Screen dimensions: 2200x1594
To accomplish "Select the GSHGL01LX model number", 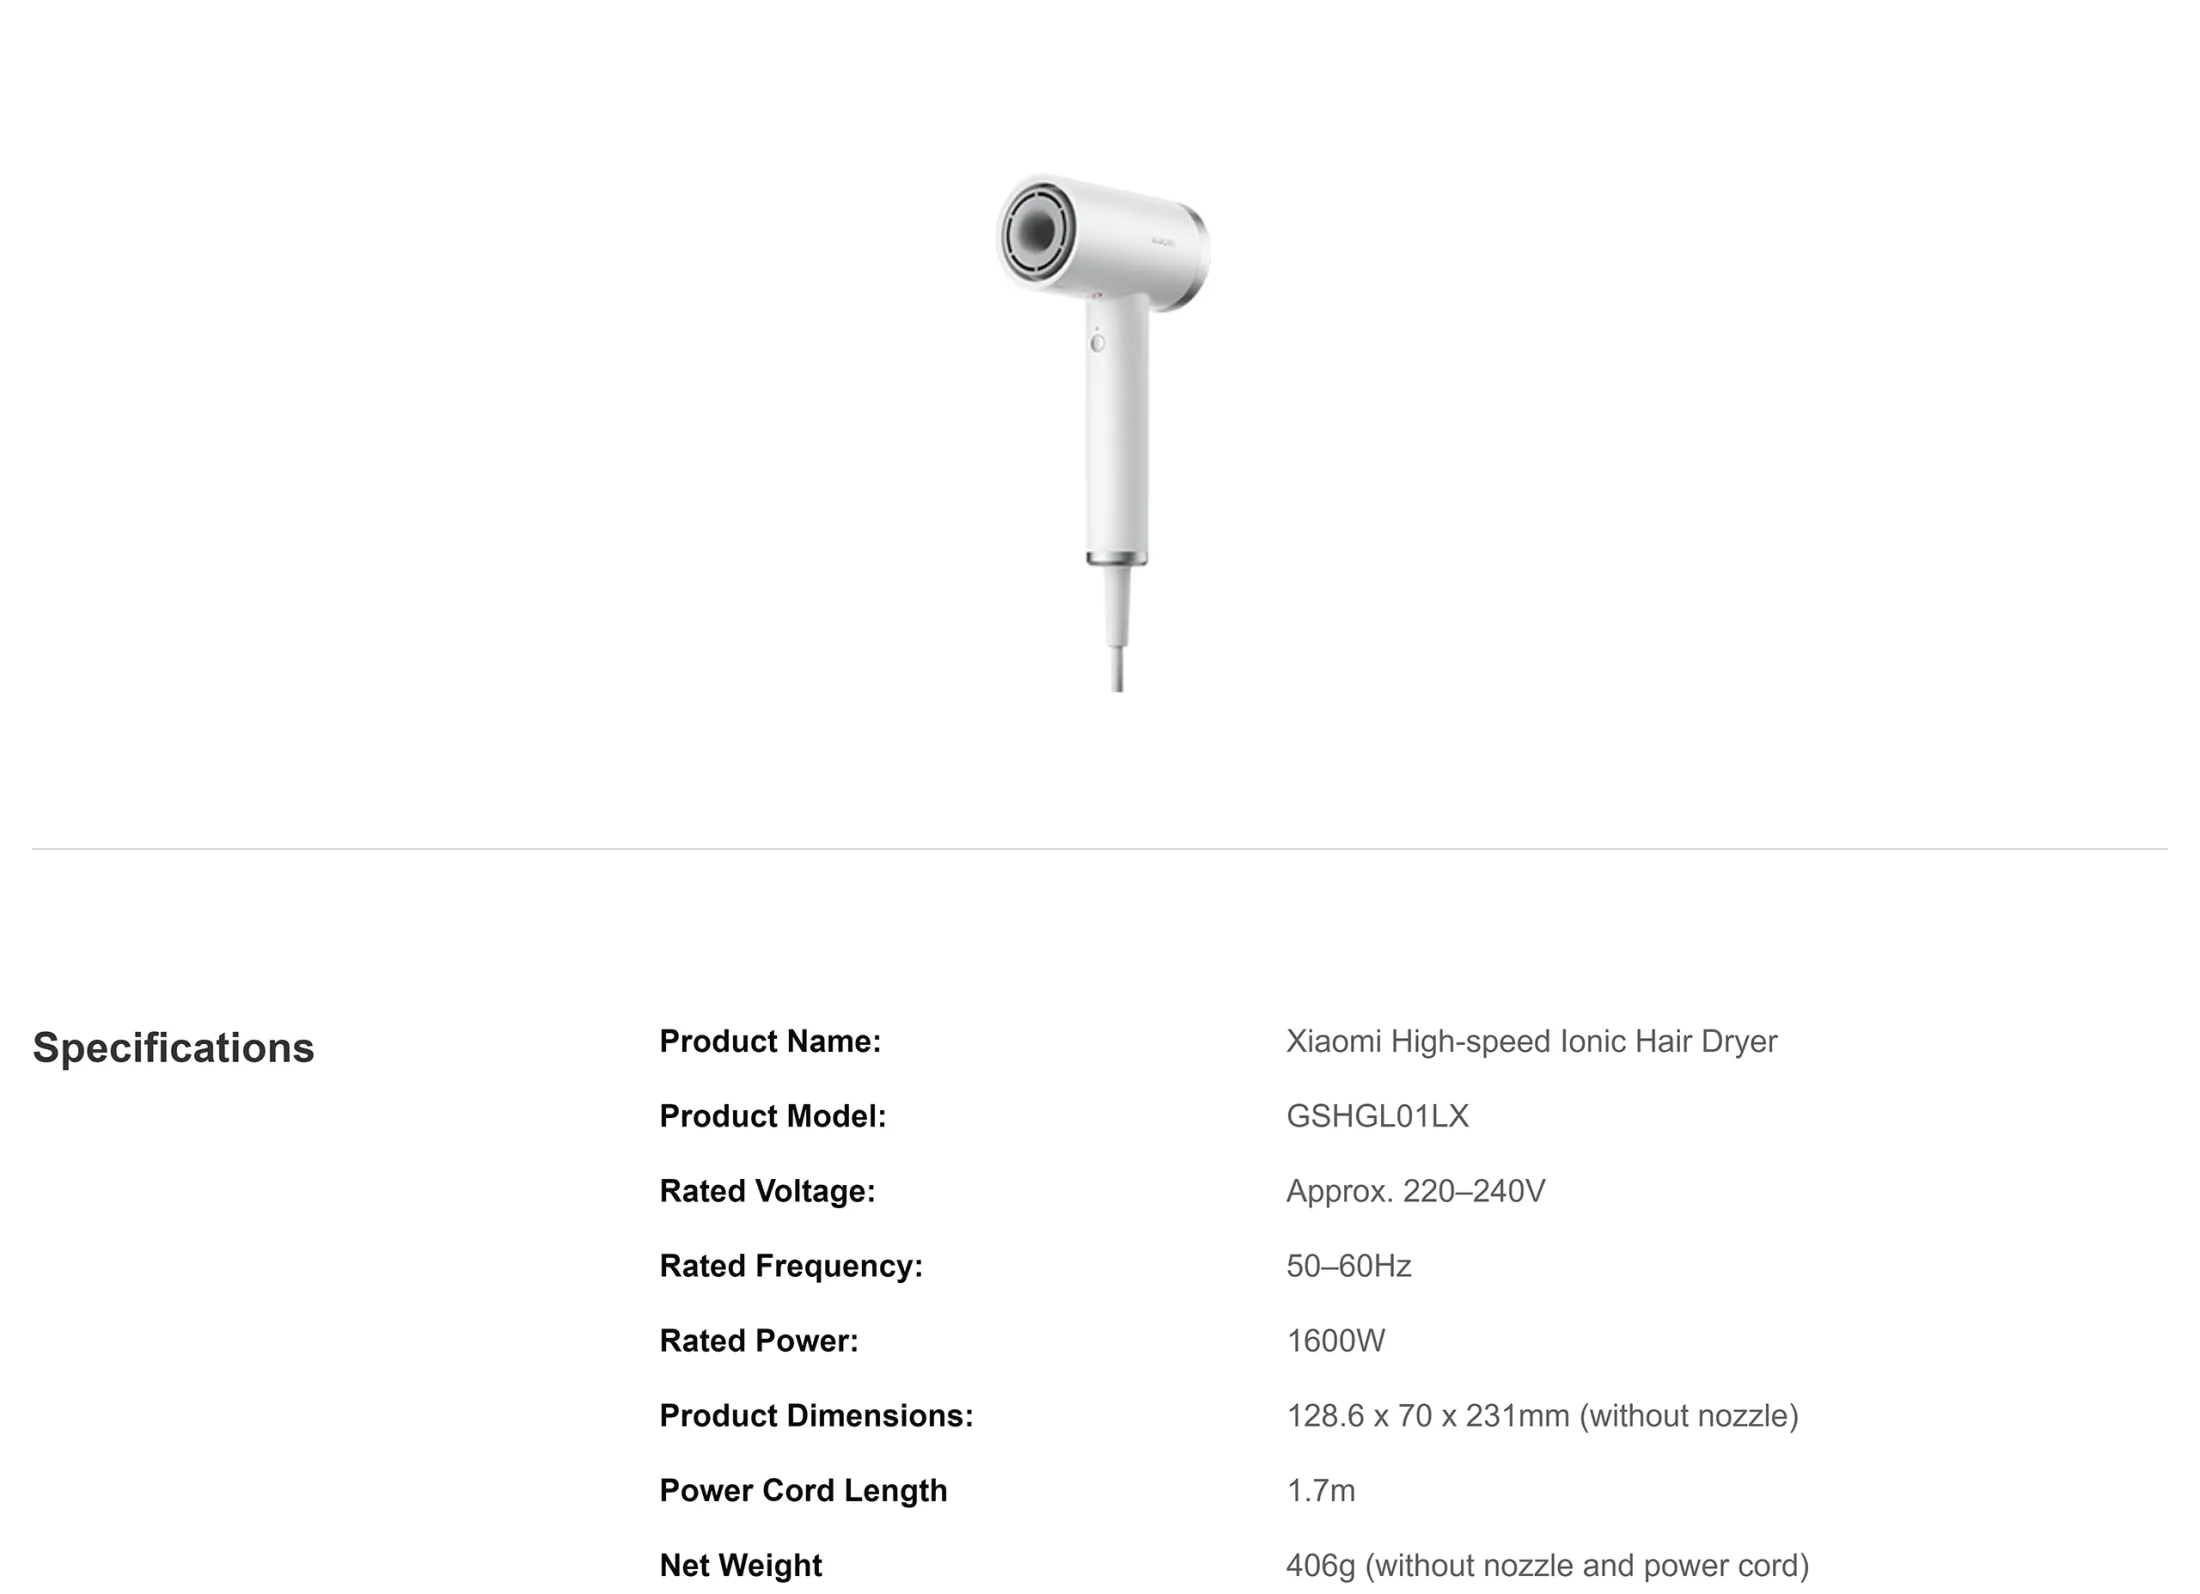I will (1377, 1116).
